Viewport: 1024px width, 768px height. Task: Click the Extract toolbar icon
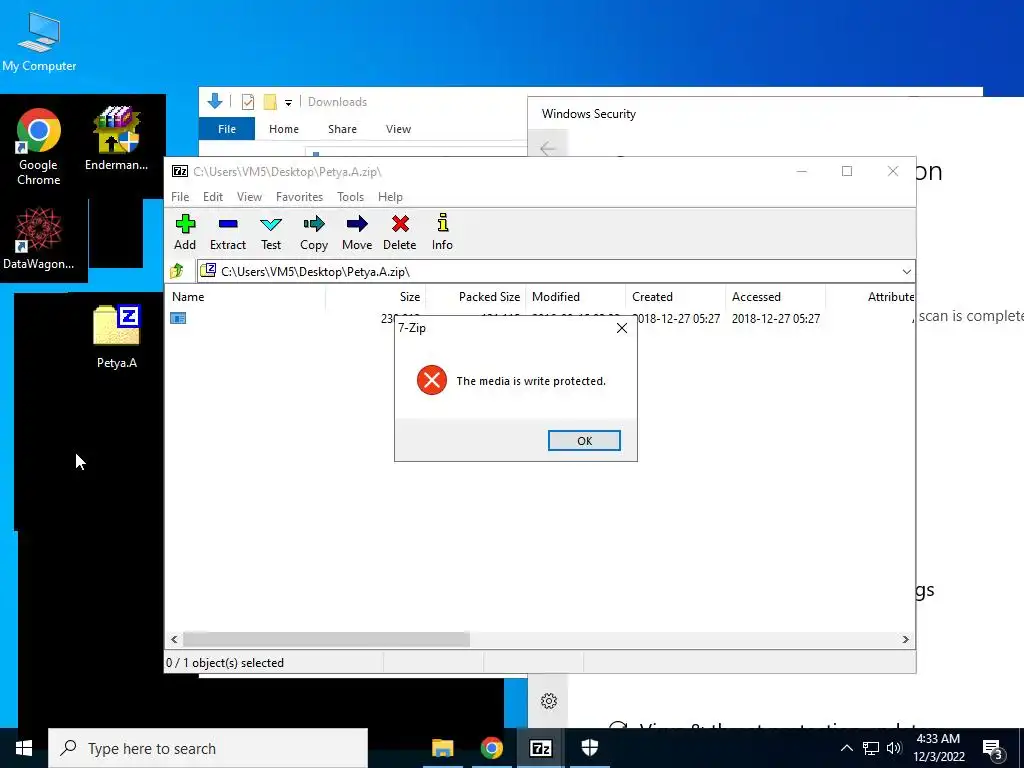[228, 232]
